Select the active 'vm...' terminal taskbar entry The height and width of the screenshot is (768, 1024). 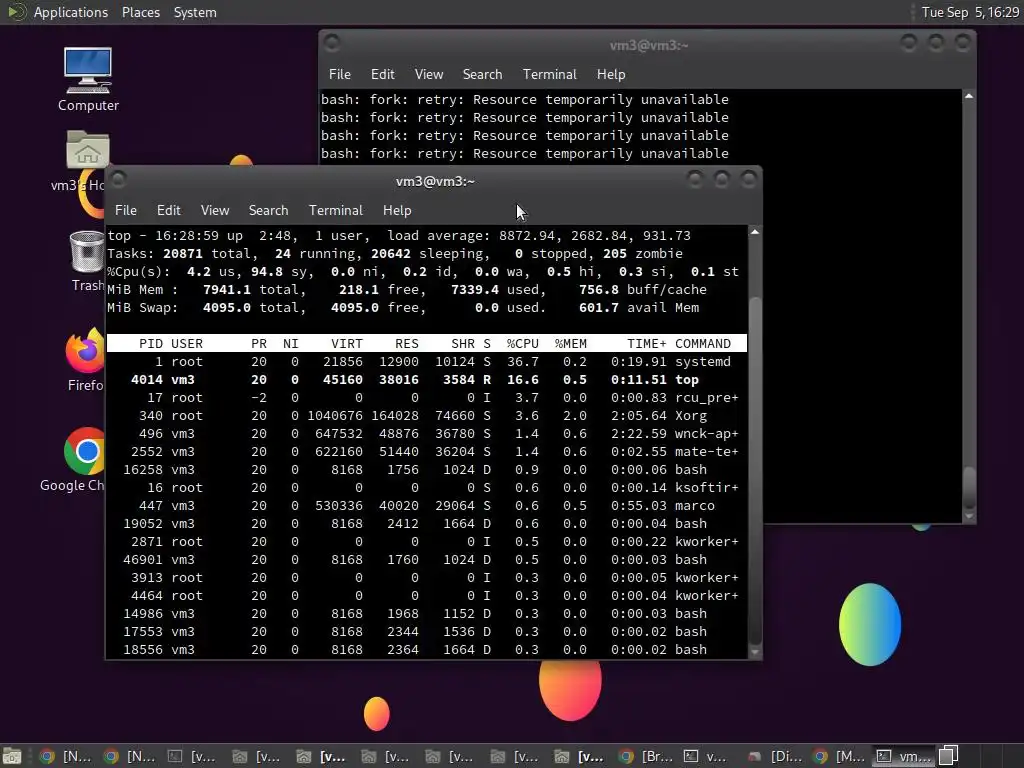tap(904, 756)
